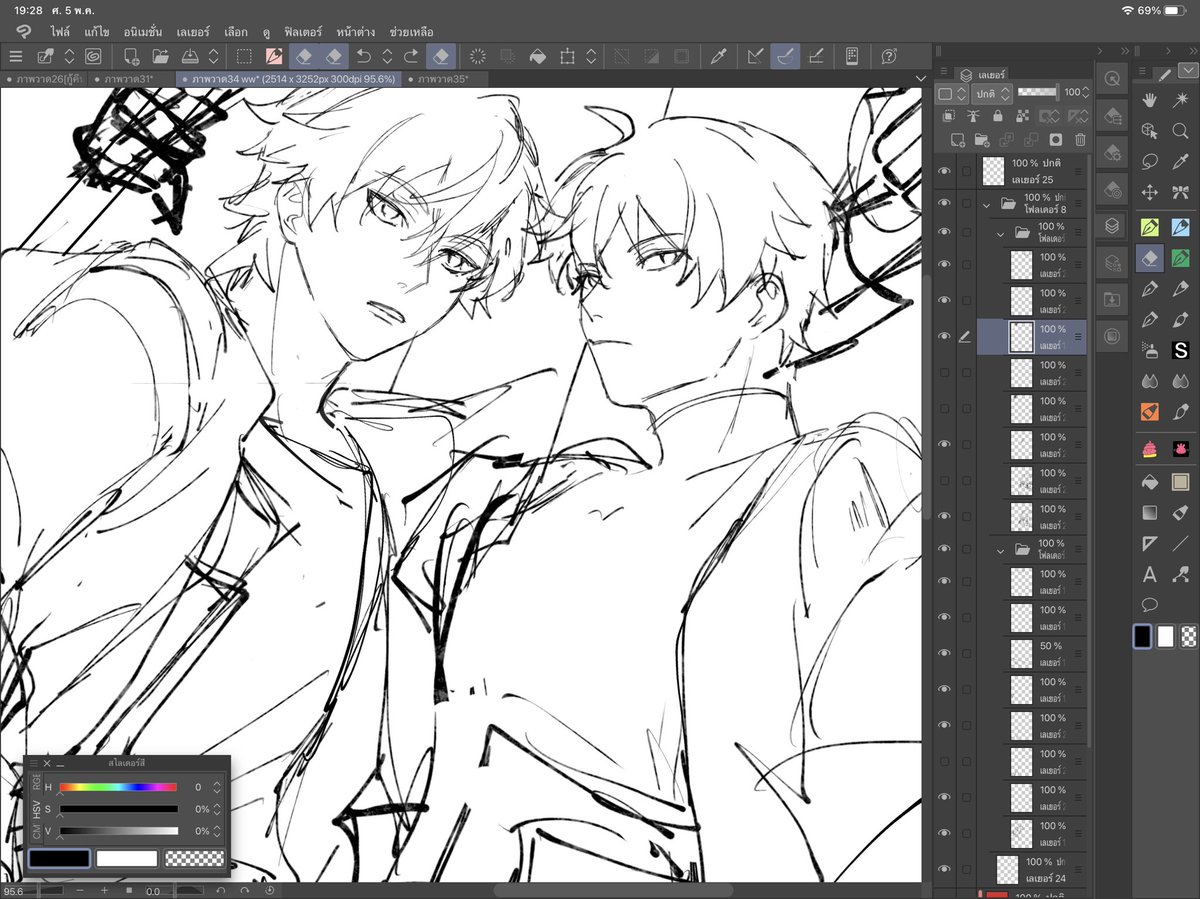Click the layer opacity slider

click(x=1037, y=92)
